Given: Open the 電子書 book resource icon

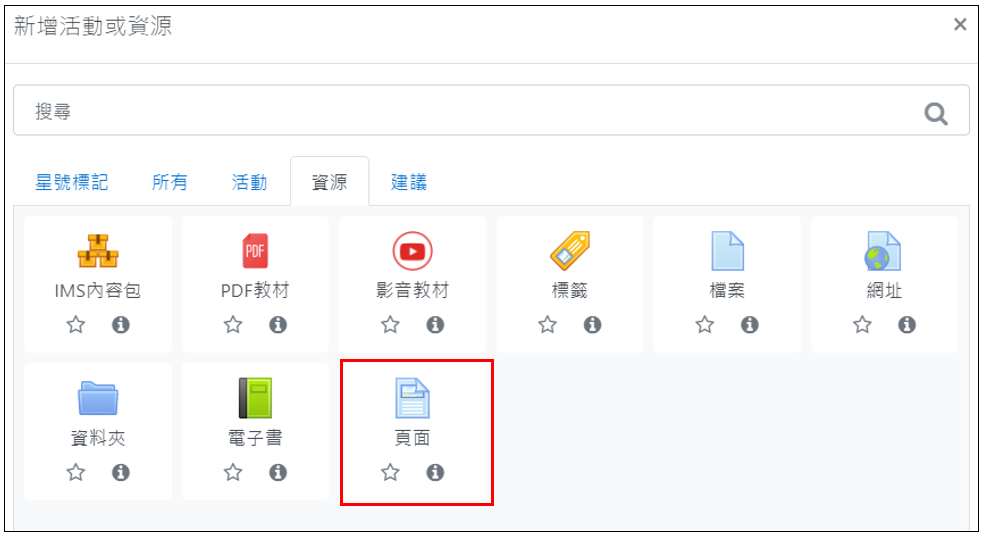Looking at the screenshot, I should point(255,398).
